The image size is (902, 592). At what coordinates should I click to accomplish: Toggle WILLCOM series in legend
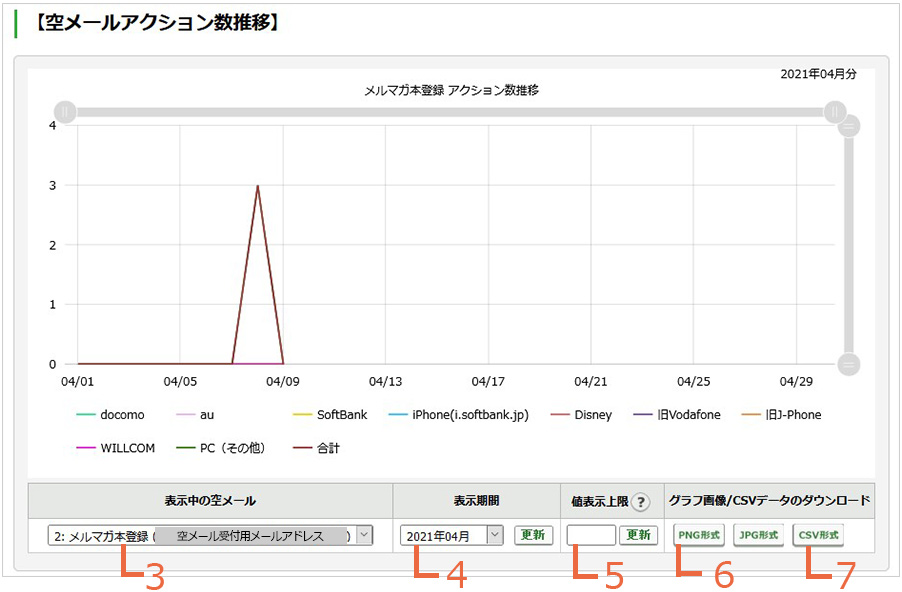116,448
